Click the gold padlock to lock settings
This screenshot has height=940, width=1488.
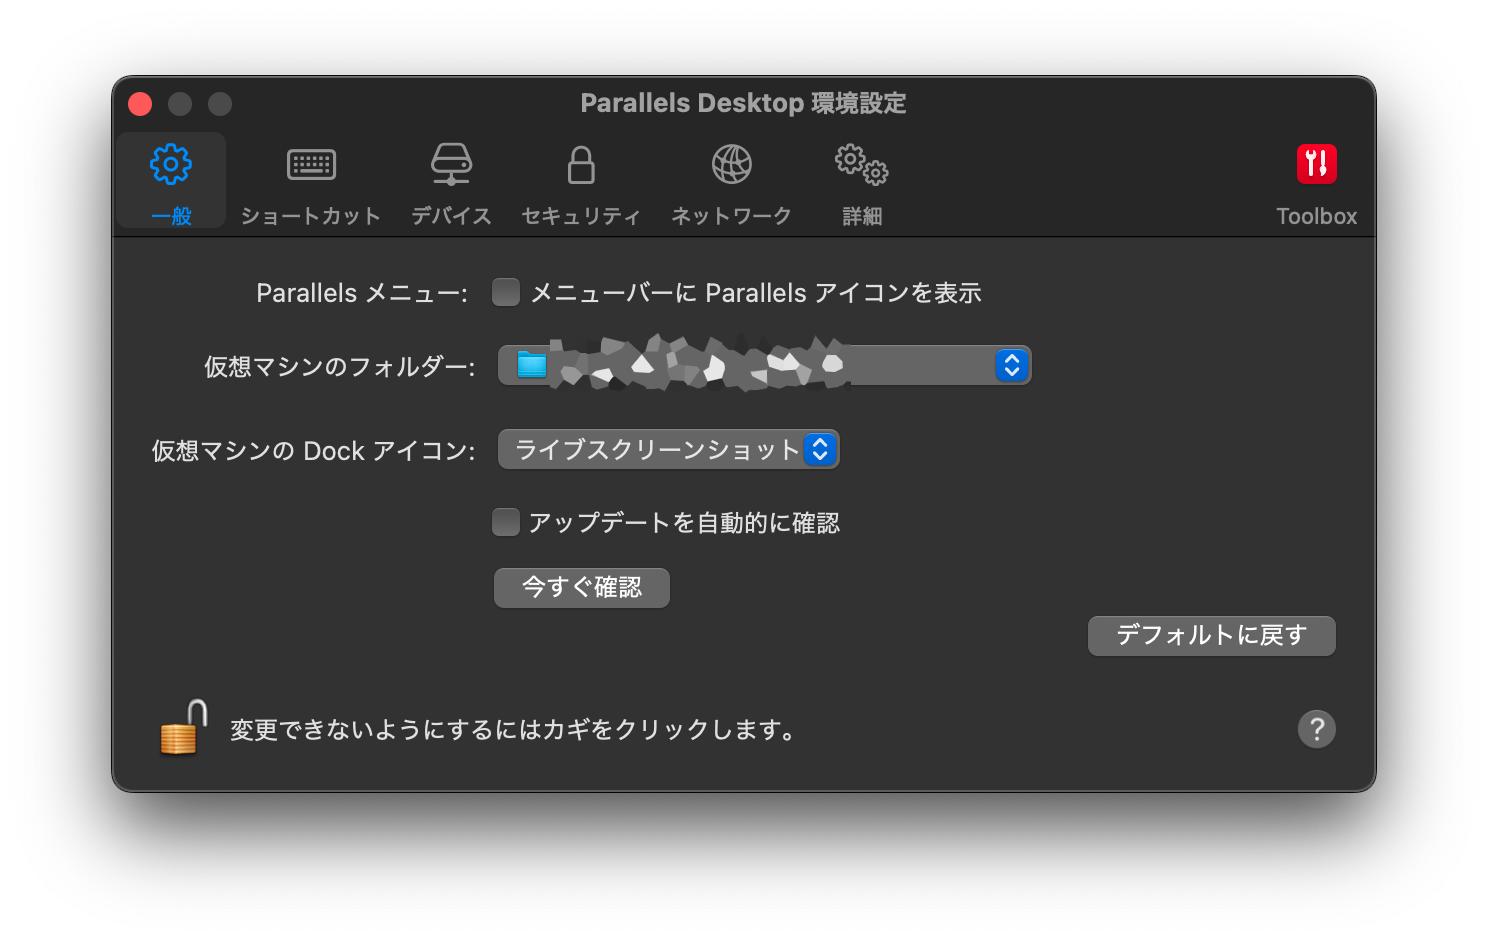[183, 728]
